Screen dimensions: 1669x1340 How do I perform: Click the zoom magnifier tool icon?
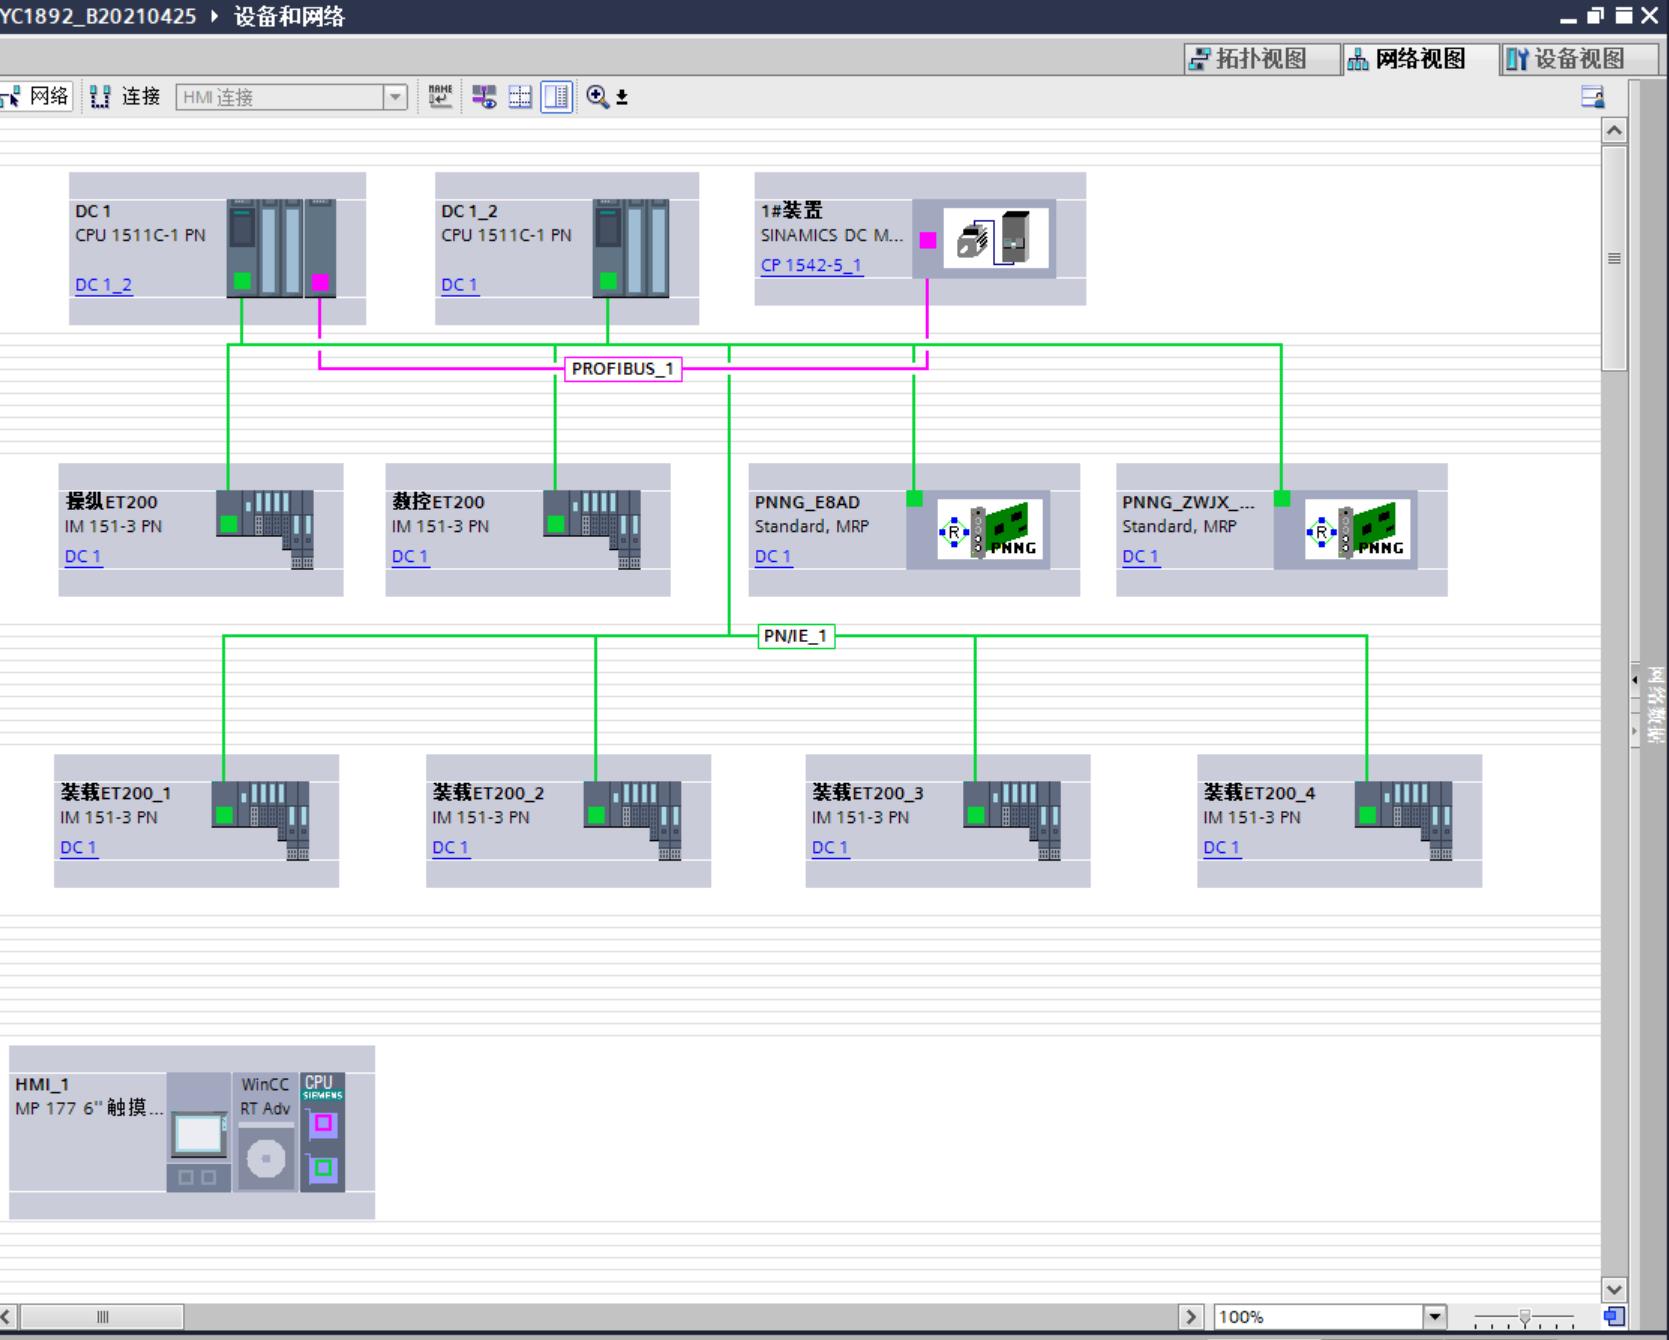coord(598,97)
